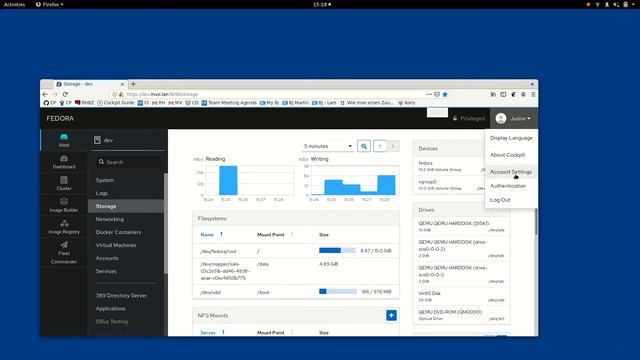Open the /dev/fedora/root filesystem row

pos(296,251)
